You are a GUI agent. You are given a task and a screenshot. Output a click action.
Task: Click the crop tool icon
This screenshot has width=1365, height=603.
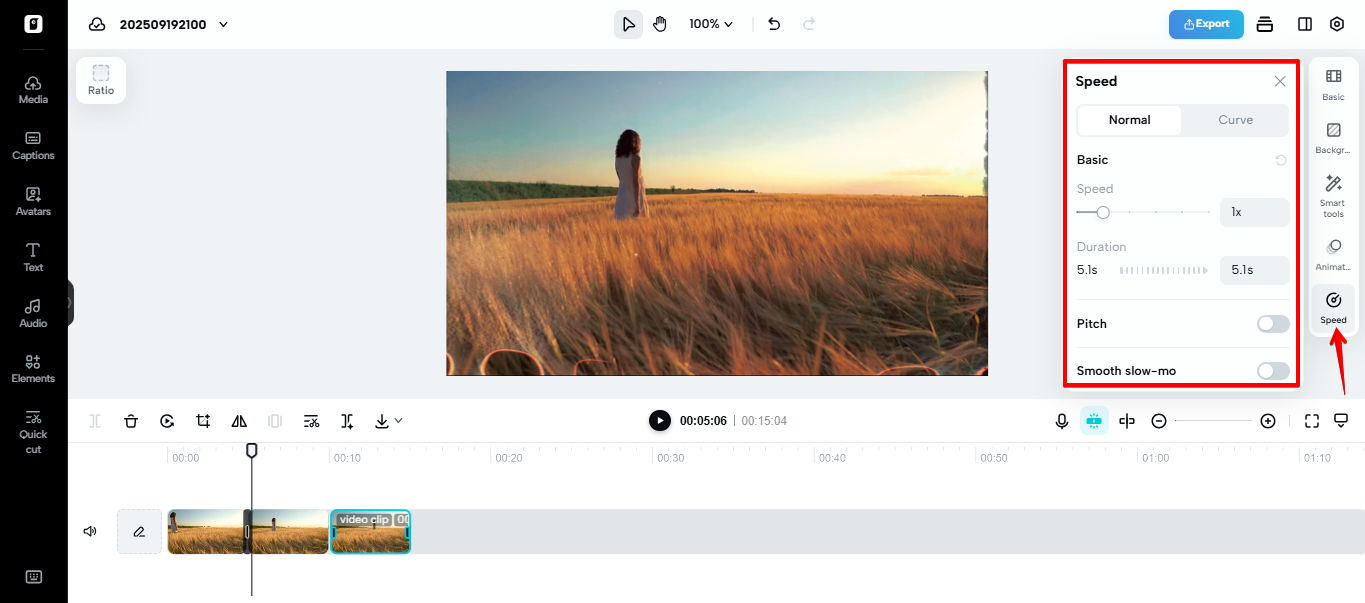coord(203,421)
